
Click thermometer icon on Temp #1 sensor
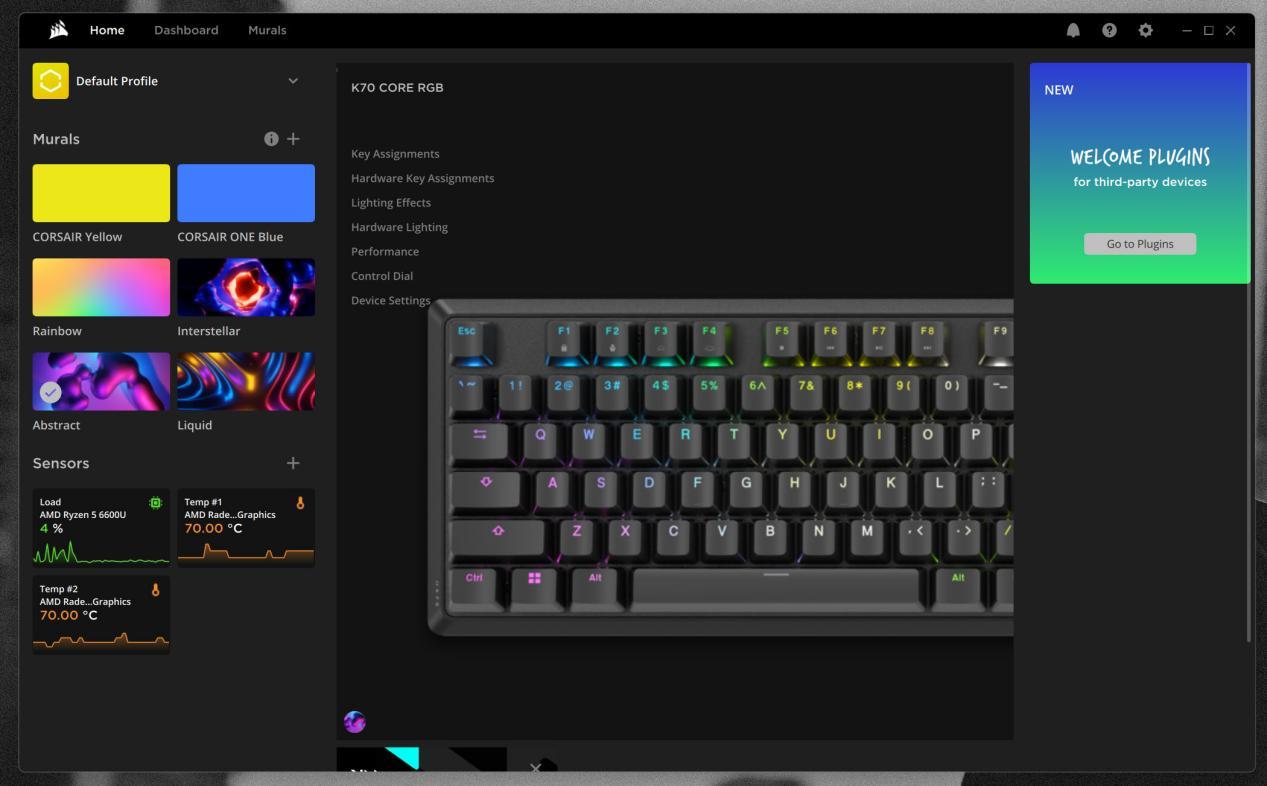[x=300, y=503]
